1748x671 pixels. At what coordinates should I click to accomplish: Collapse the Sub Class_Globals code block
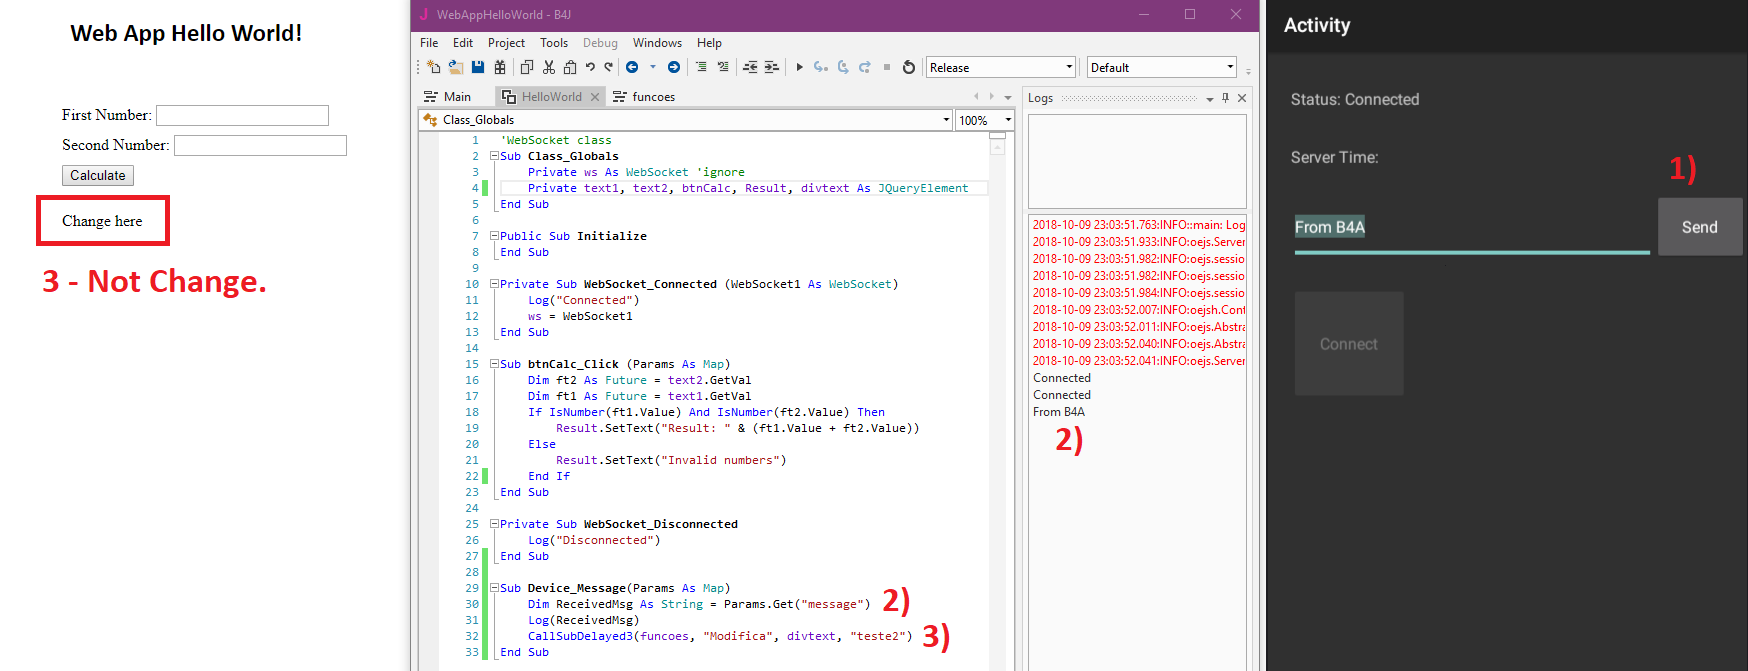pyautogui.click(x=494, y=156)
